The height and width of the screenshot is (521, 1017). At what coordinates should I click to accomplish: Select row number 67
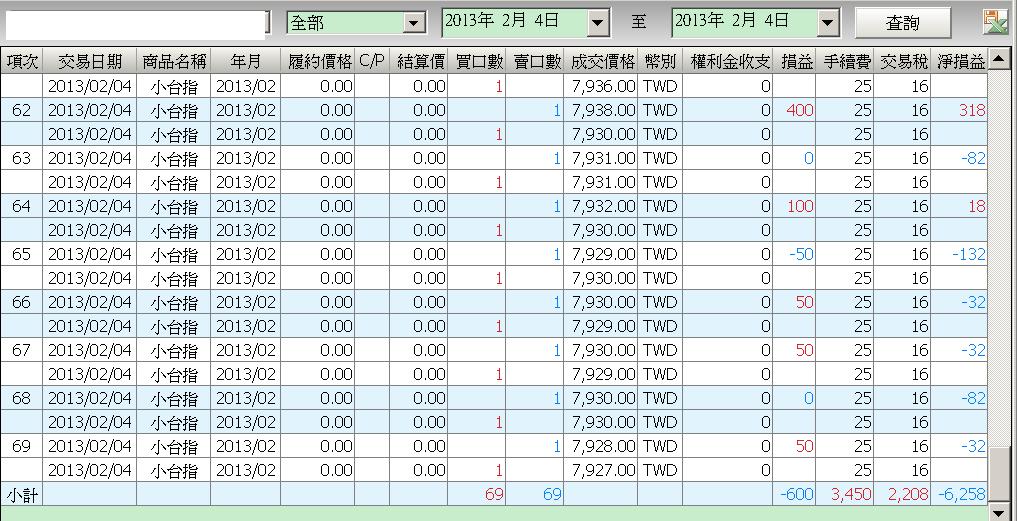click(21, 350)
